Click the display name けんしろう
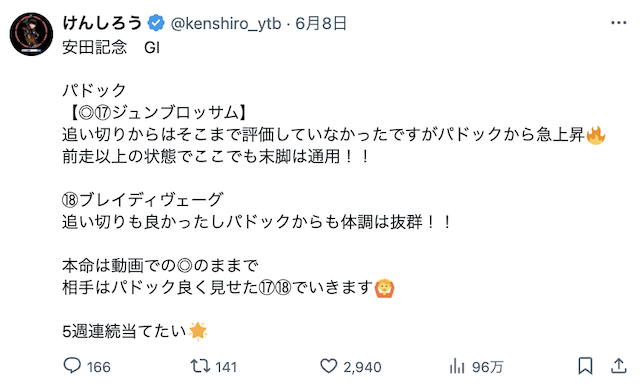 click(102, 23)
